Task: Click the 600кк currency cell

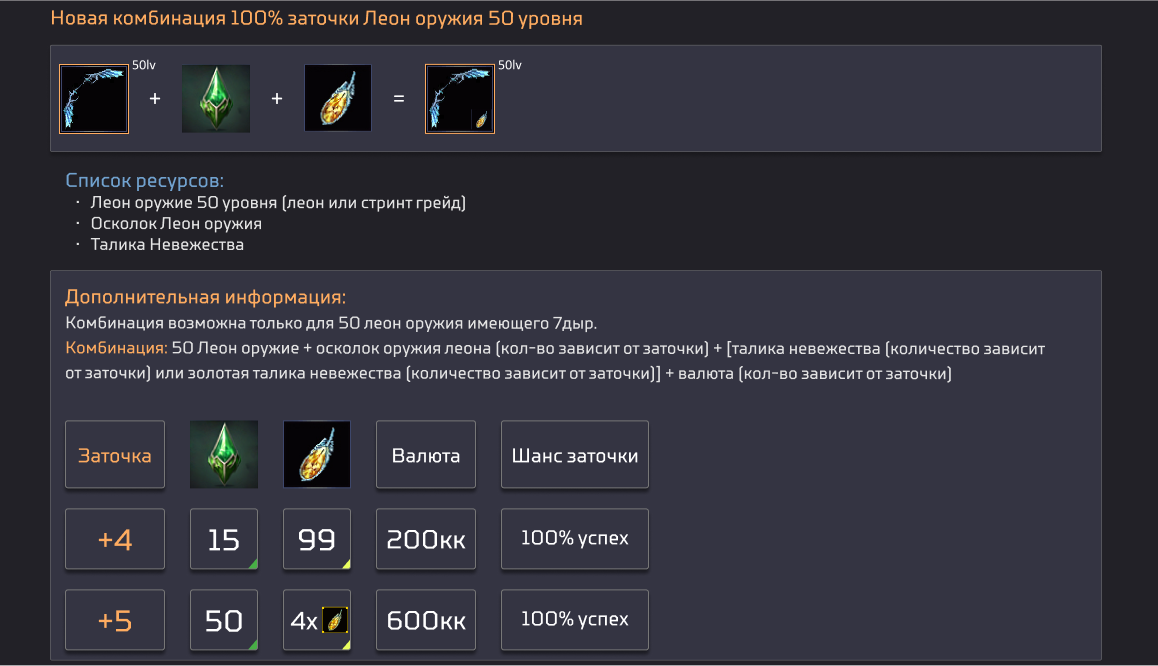Action: tap(426, 620)
